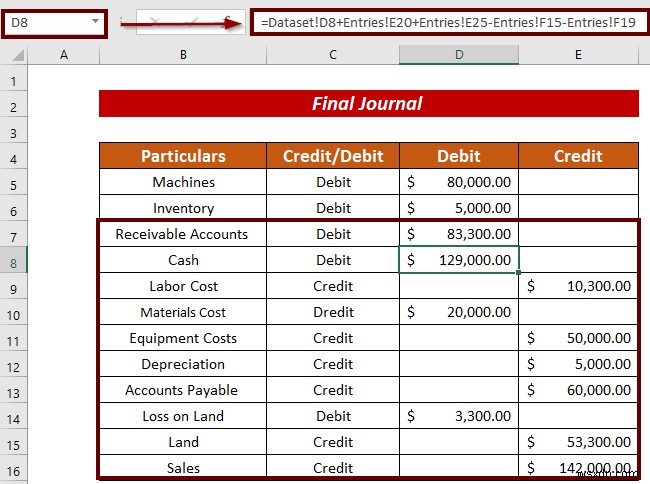Image resolution: width=650 pixels, height=484 pixels.
Task: Select the Receivable Accounts cell
Action: click(183, 234)
